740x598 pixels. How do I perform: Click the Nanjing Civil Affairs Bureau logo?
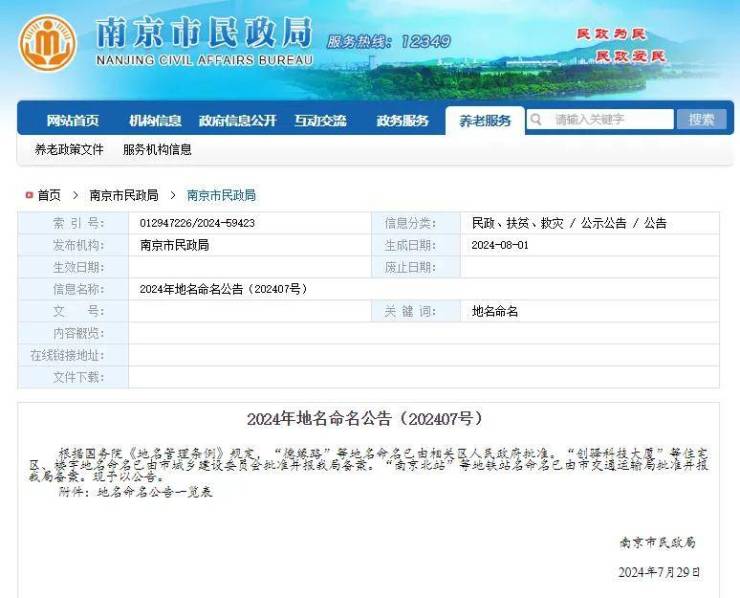(x=47, y=43)
